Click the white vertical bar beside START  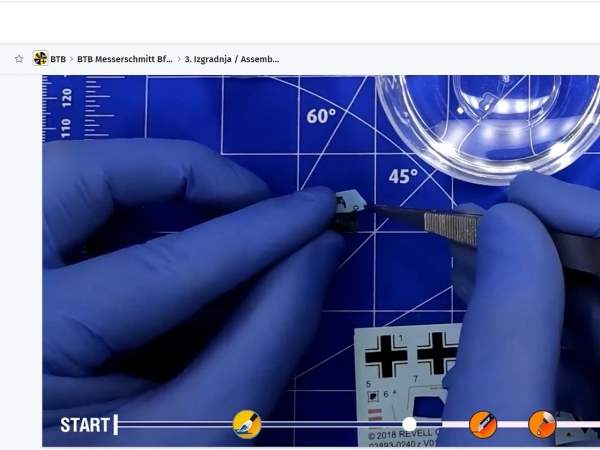point(116,425)
